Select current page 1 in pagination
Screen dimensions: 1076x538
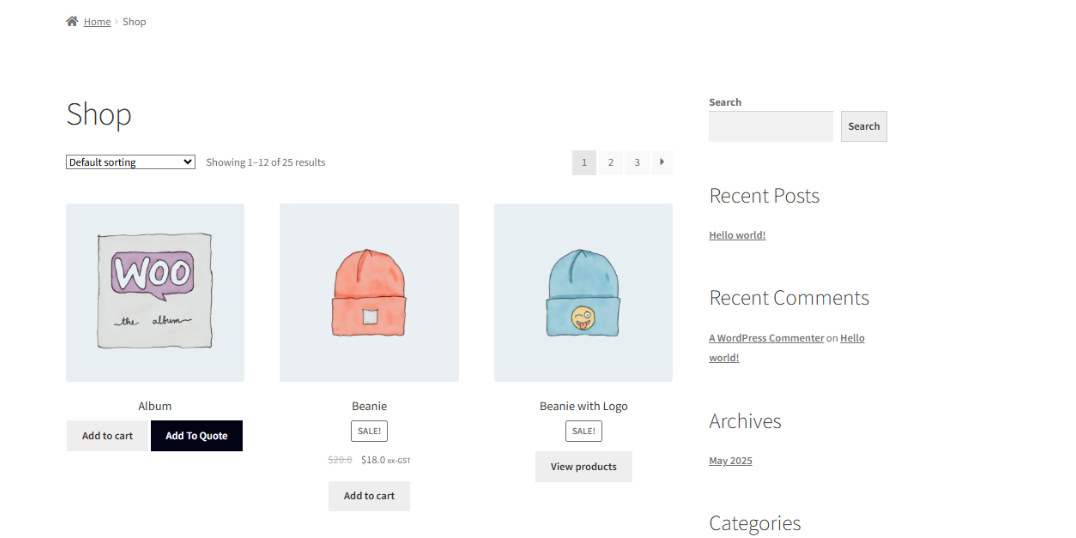pyautogui.click(x=584, y=162)
